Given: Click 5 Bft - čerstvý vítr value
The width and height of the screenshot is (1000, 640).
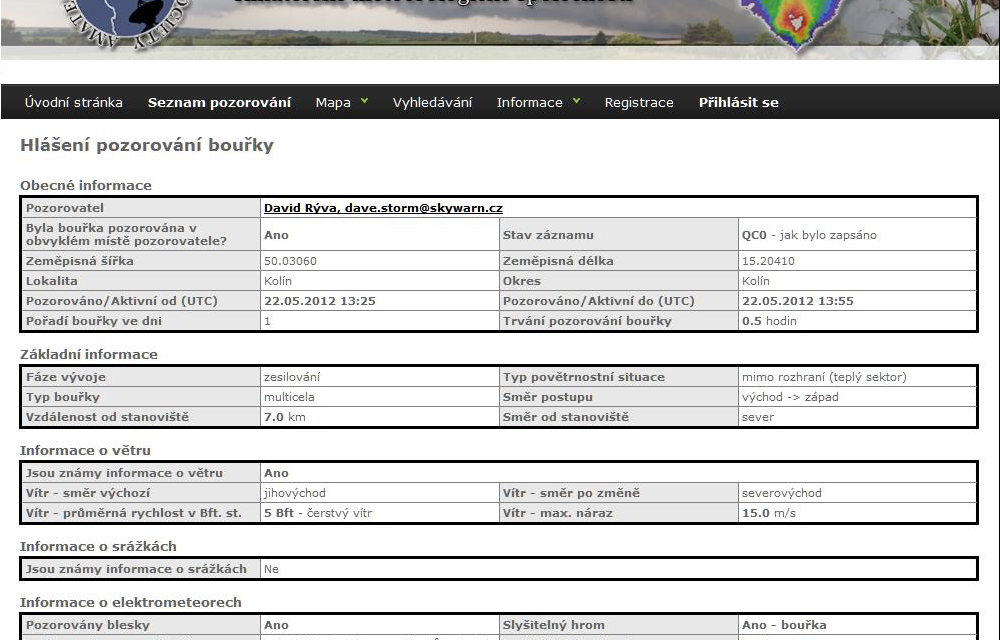Looking at the screenshot, I should (318, 513).
